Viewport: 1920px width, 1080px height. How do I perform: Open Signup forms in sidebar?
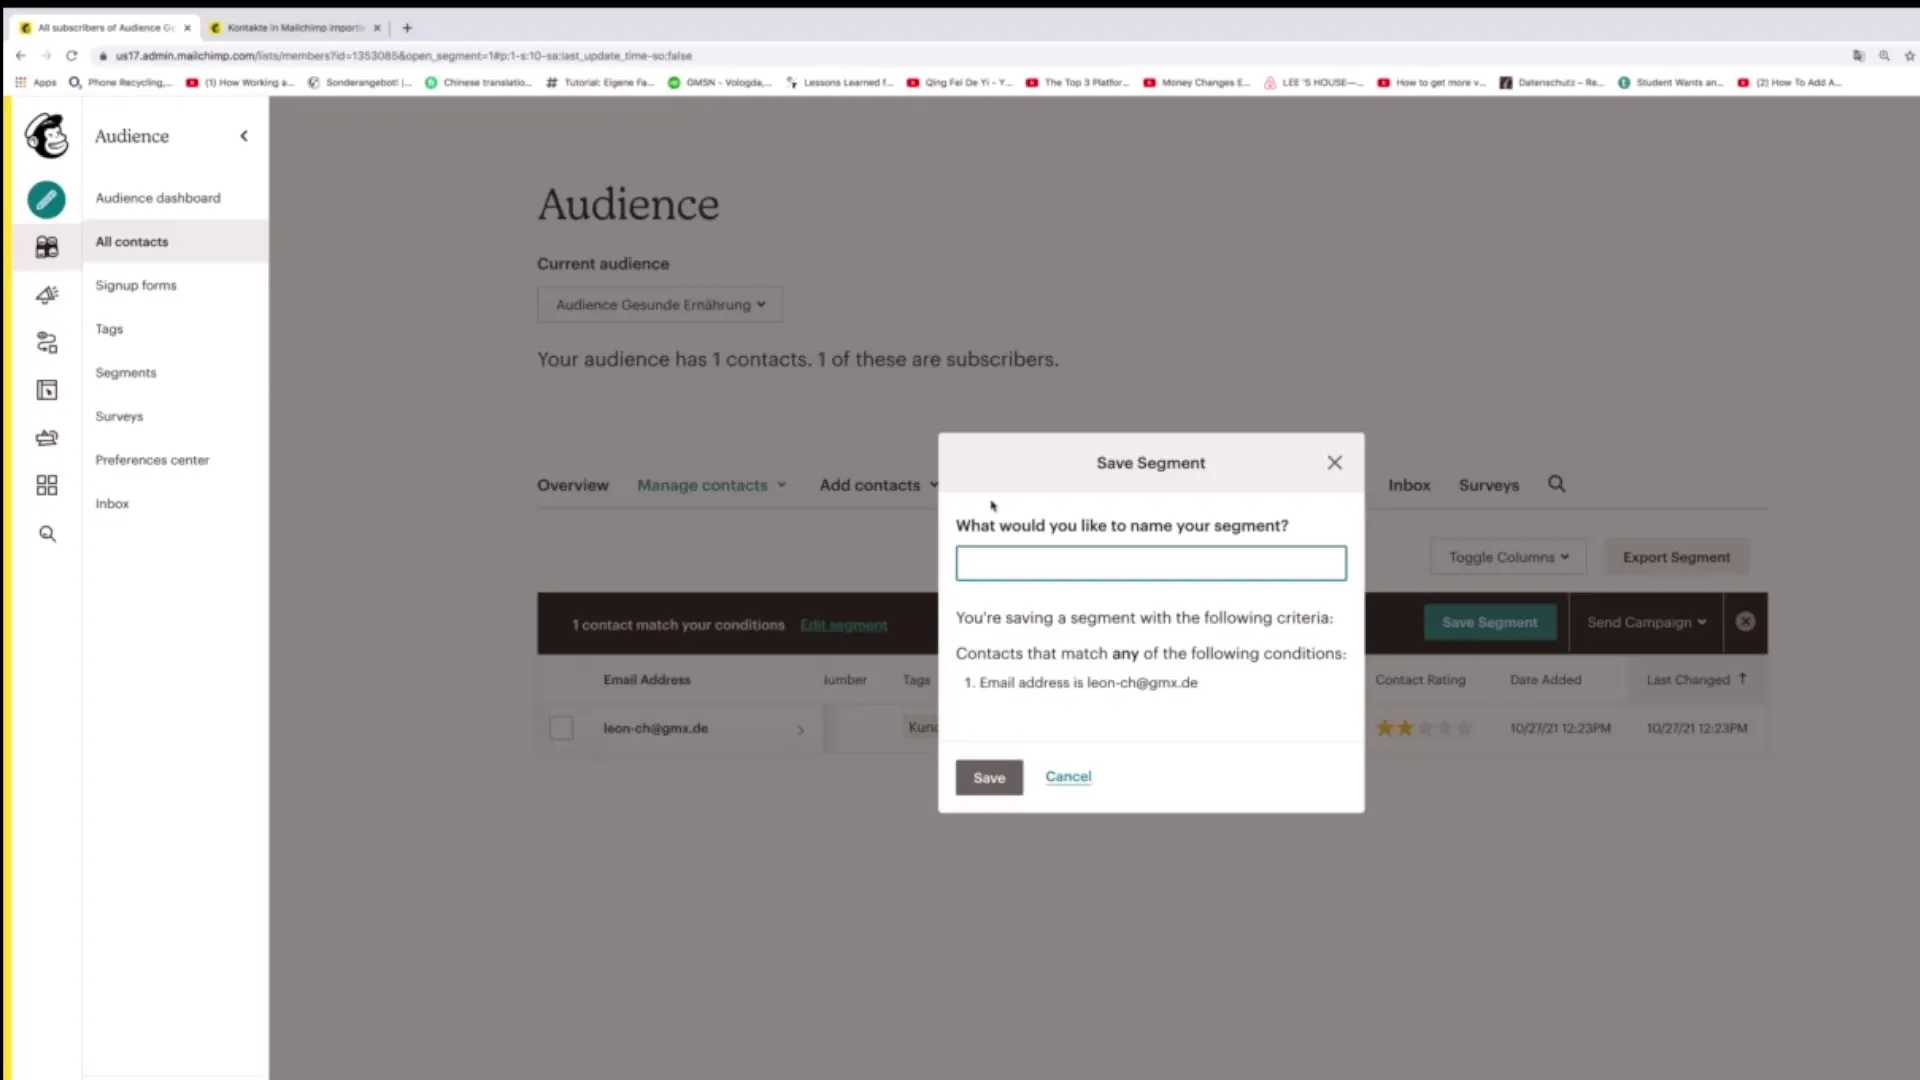pos(136,285)
